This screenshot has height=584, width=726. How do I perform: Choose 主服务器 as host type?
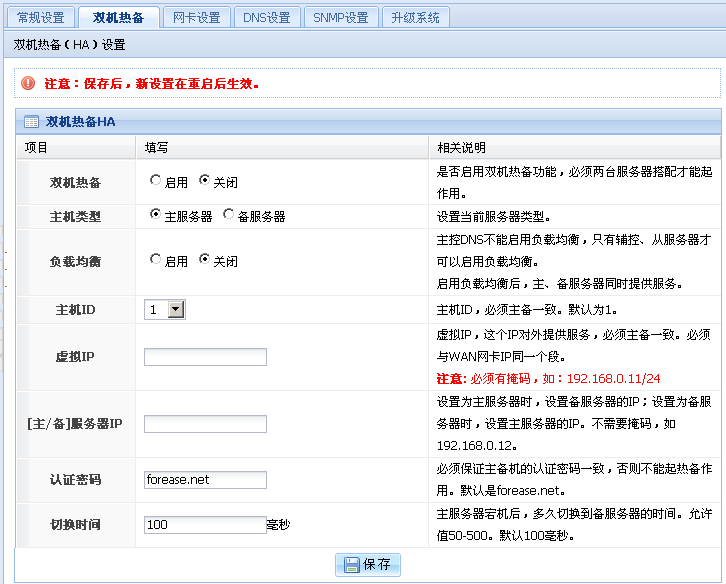(x=155, y=214)
